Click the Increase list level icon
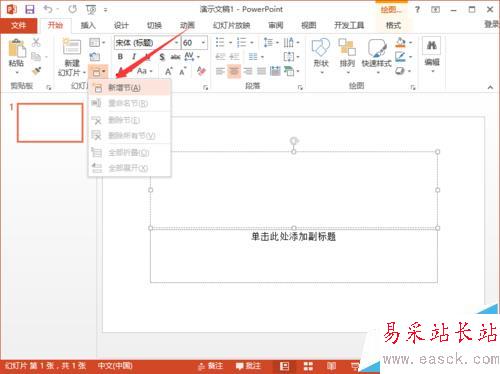Image resolution: width=500 pixels, height=374 pixels. pyautogui.click(x=235, y=57)
